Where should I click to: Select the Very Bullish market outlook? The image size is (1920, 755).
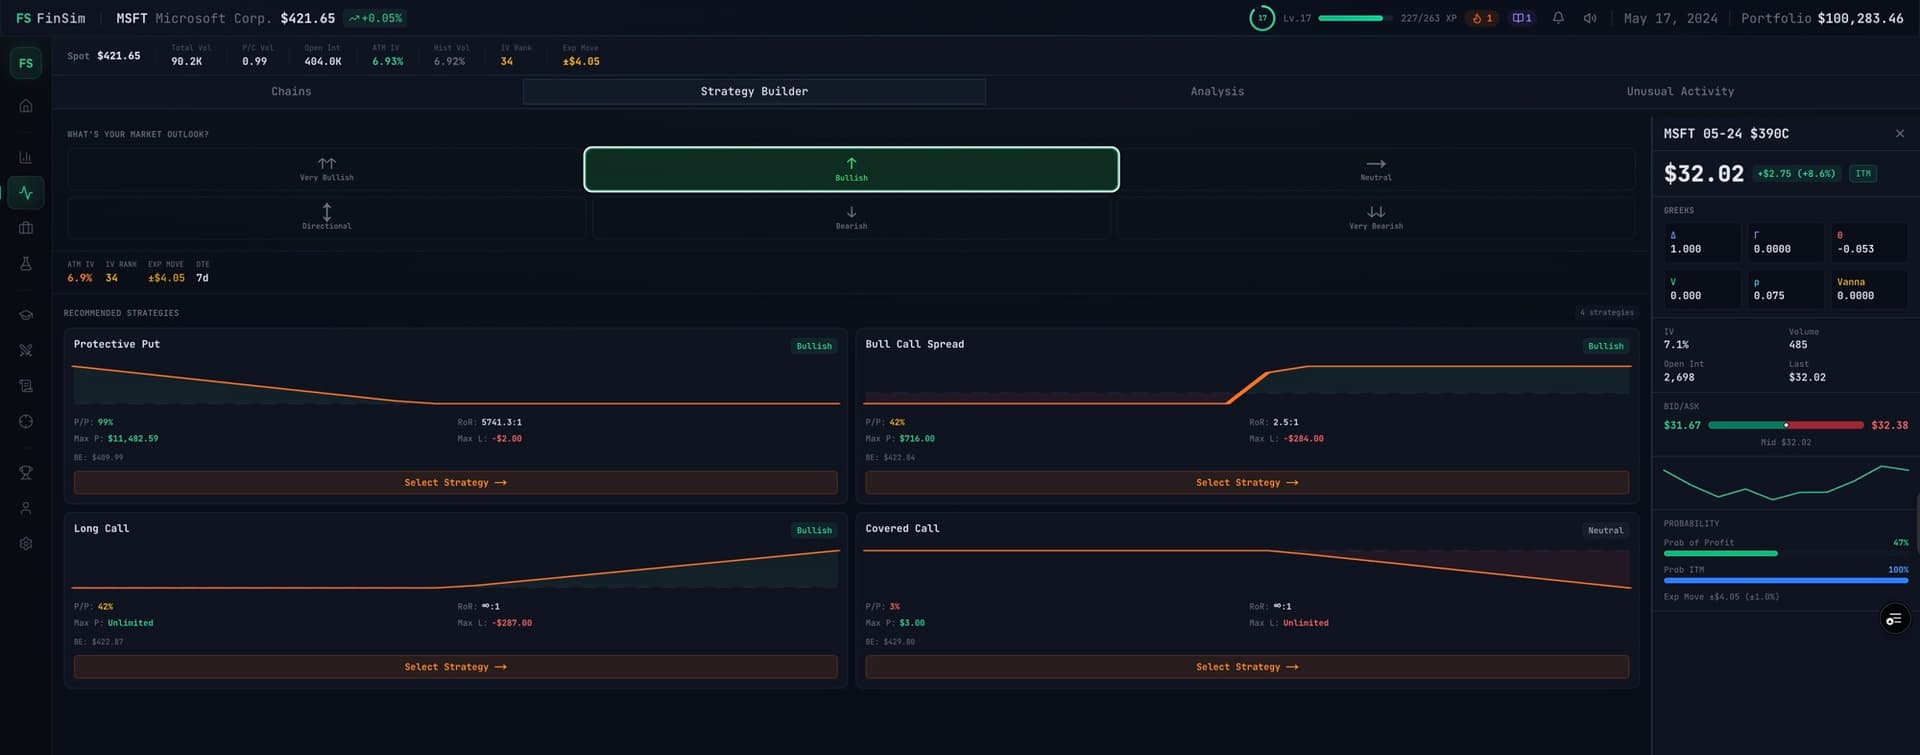click(326, 169)
